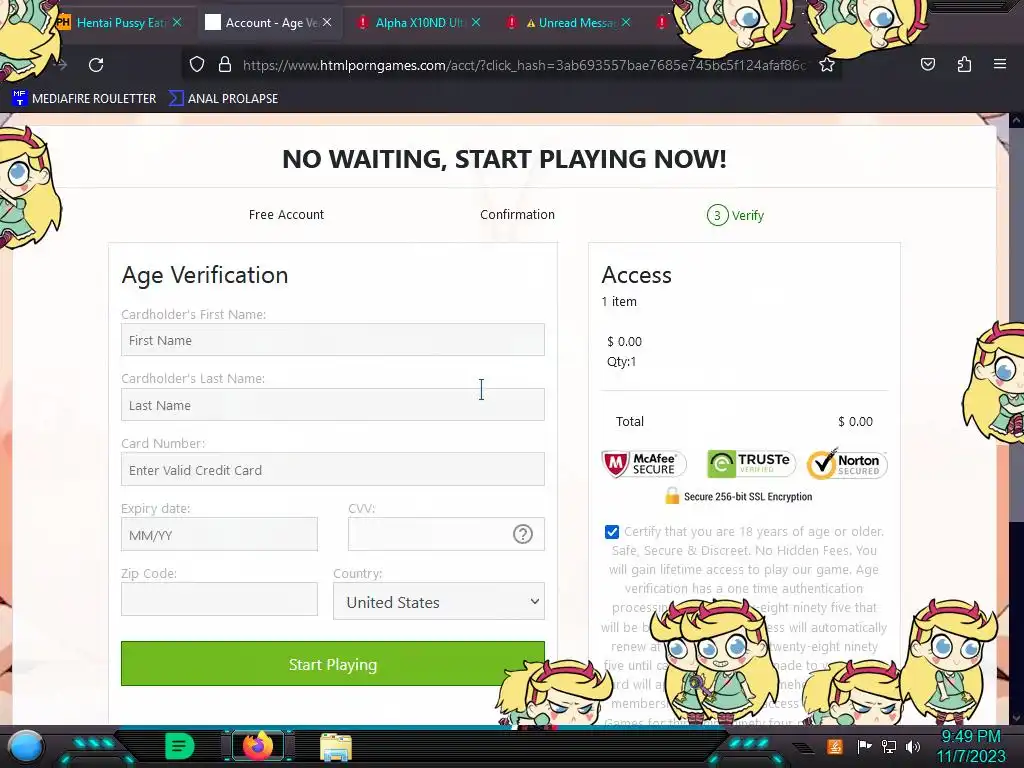Open the Extensions puzzle icon

click(964, 64)
